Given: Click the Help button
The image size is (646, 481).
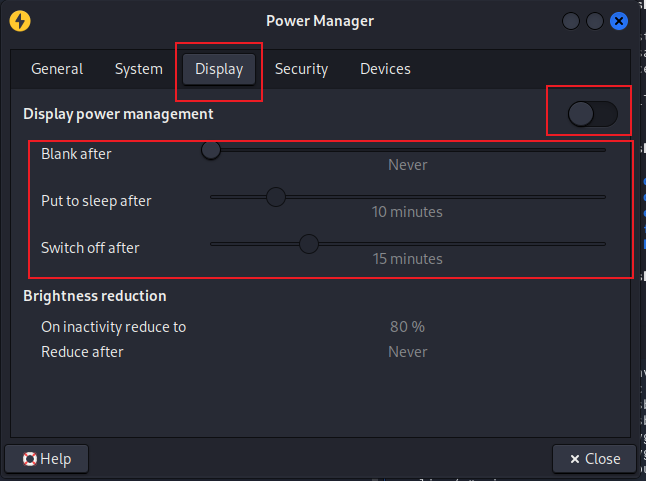Looking at the screenshot, I should point(46,459).
